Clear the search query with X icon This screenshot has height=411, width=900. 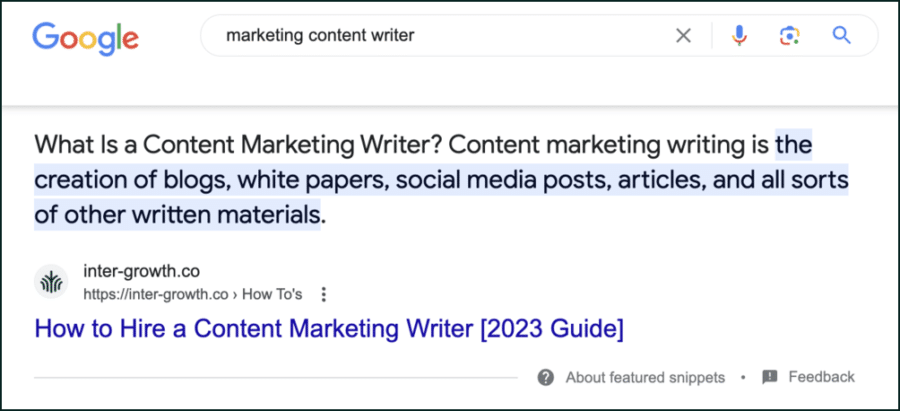pyautogui.click(x=683, y=36)
